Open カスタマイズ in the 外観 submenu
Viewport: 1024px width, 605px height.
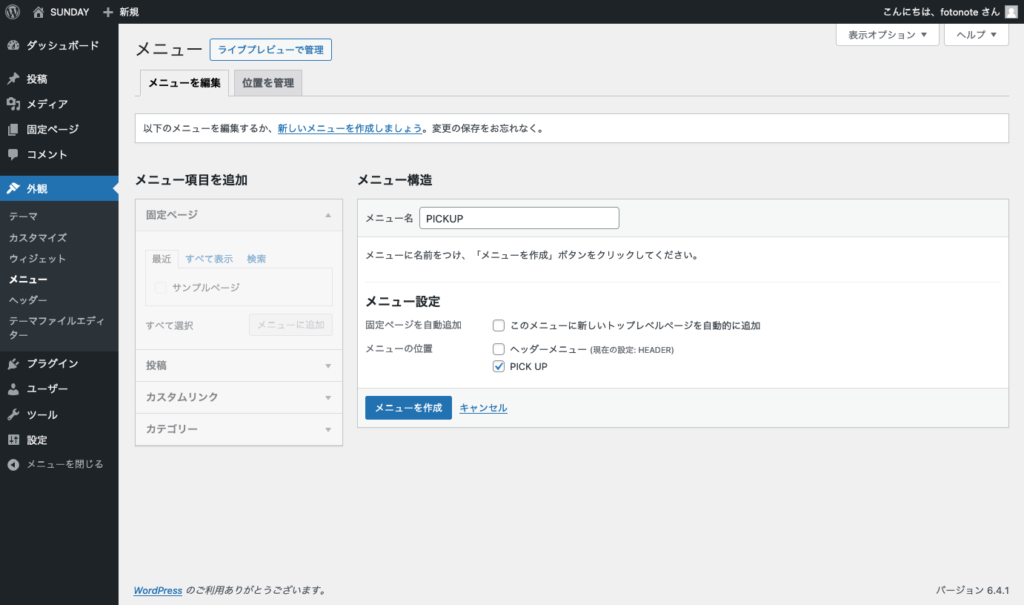pyautogui.click(x=38, y=238)
